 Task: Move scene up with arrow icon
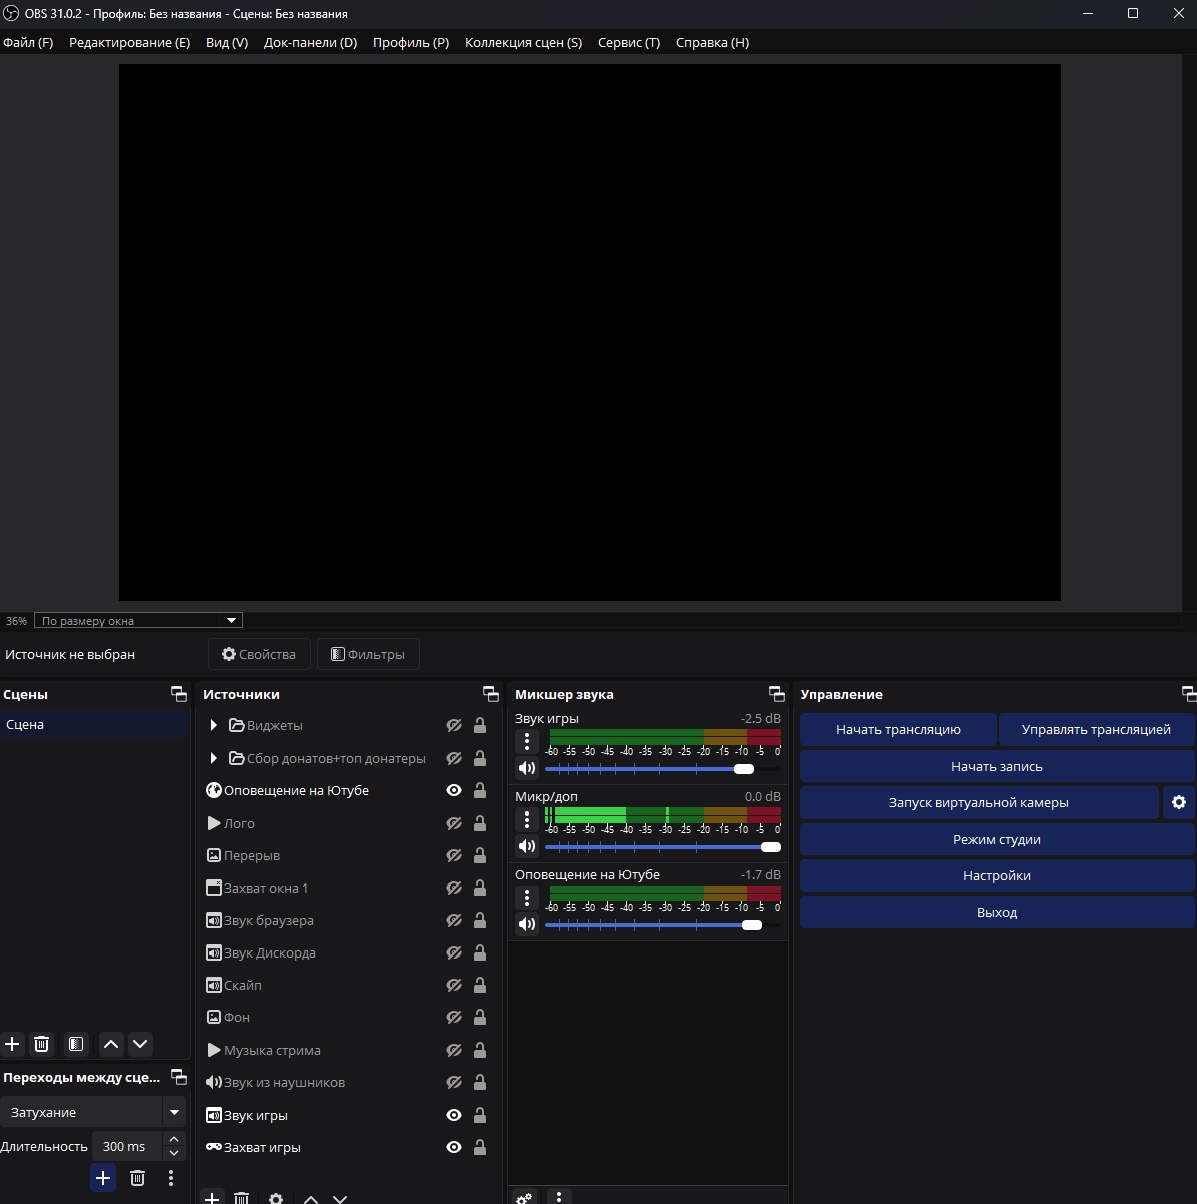[x=111, y=1044]
